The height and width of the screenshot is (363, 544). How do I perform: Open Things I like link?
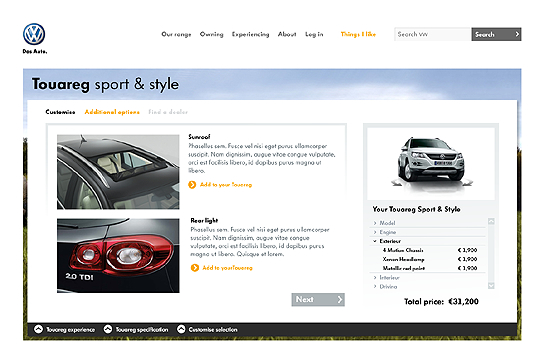358,34
